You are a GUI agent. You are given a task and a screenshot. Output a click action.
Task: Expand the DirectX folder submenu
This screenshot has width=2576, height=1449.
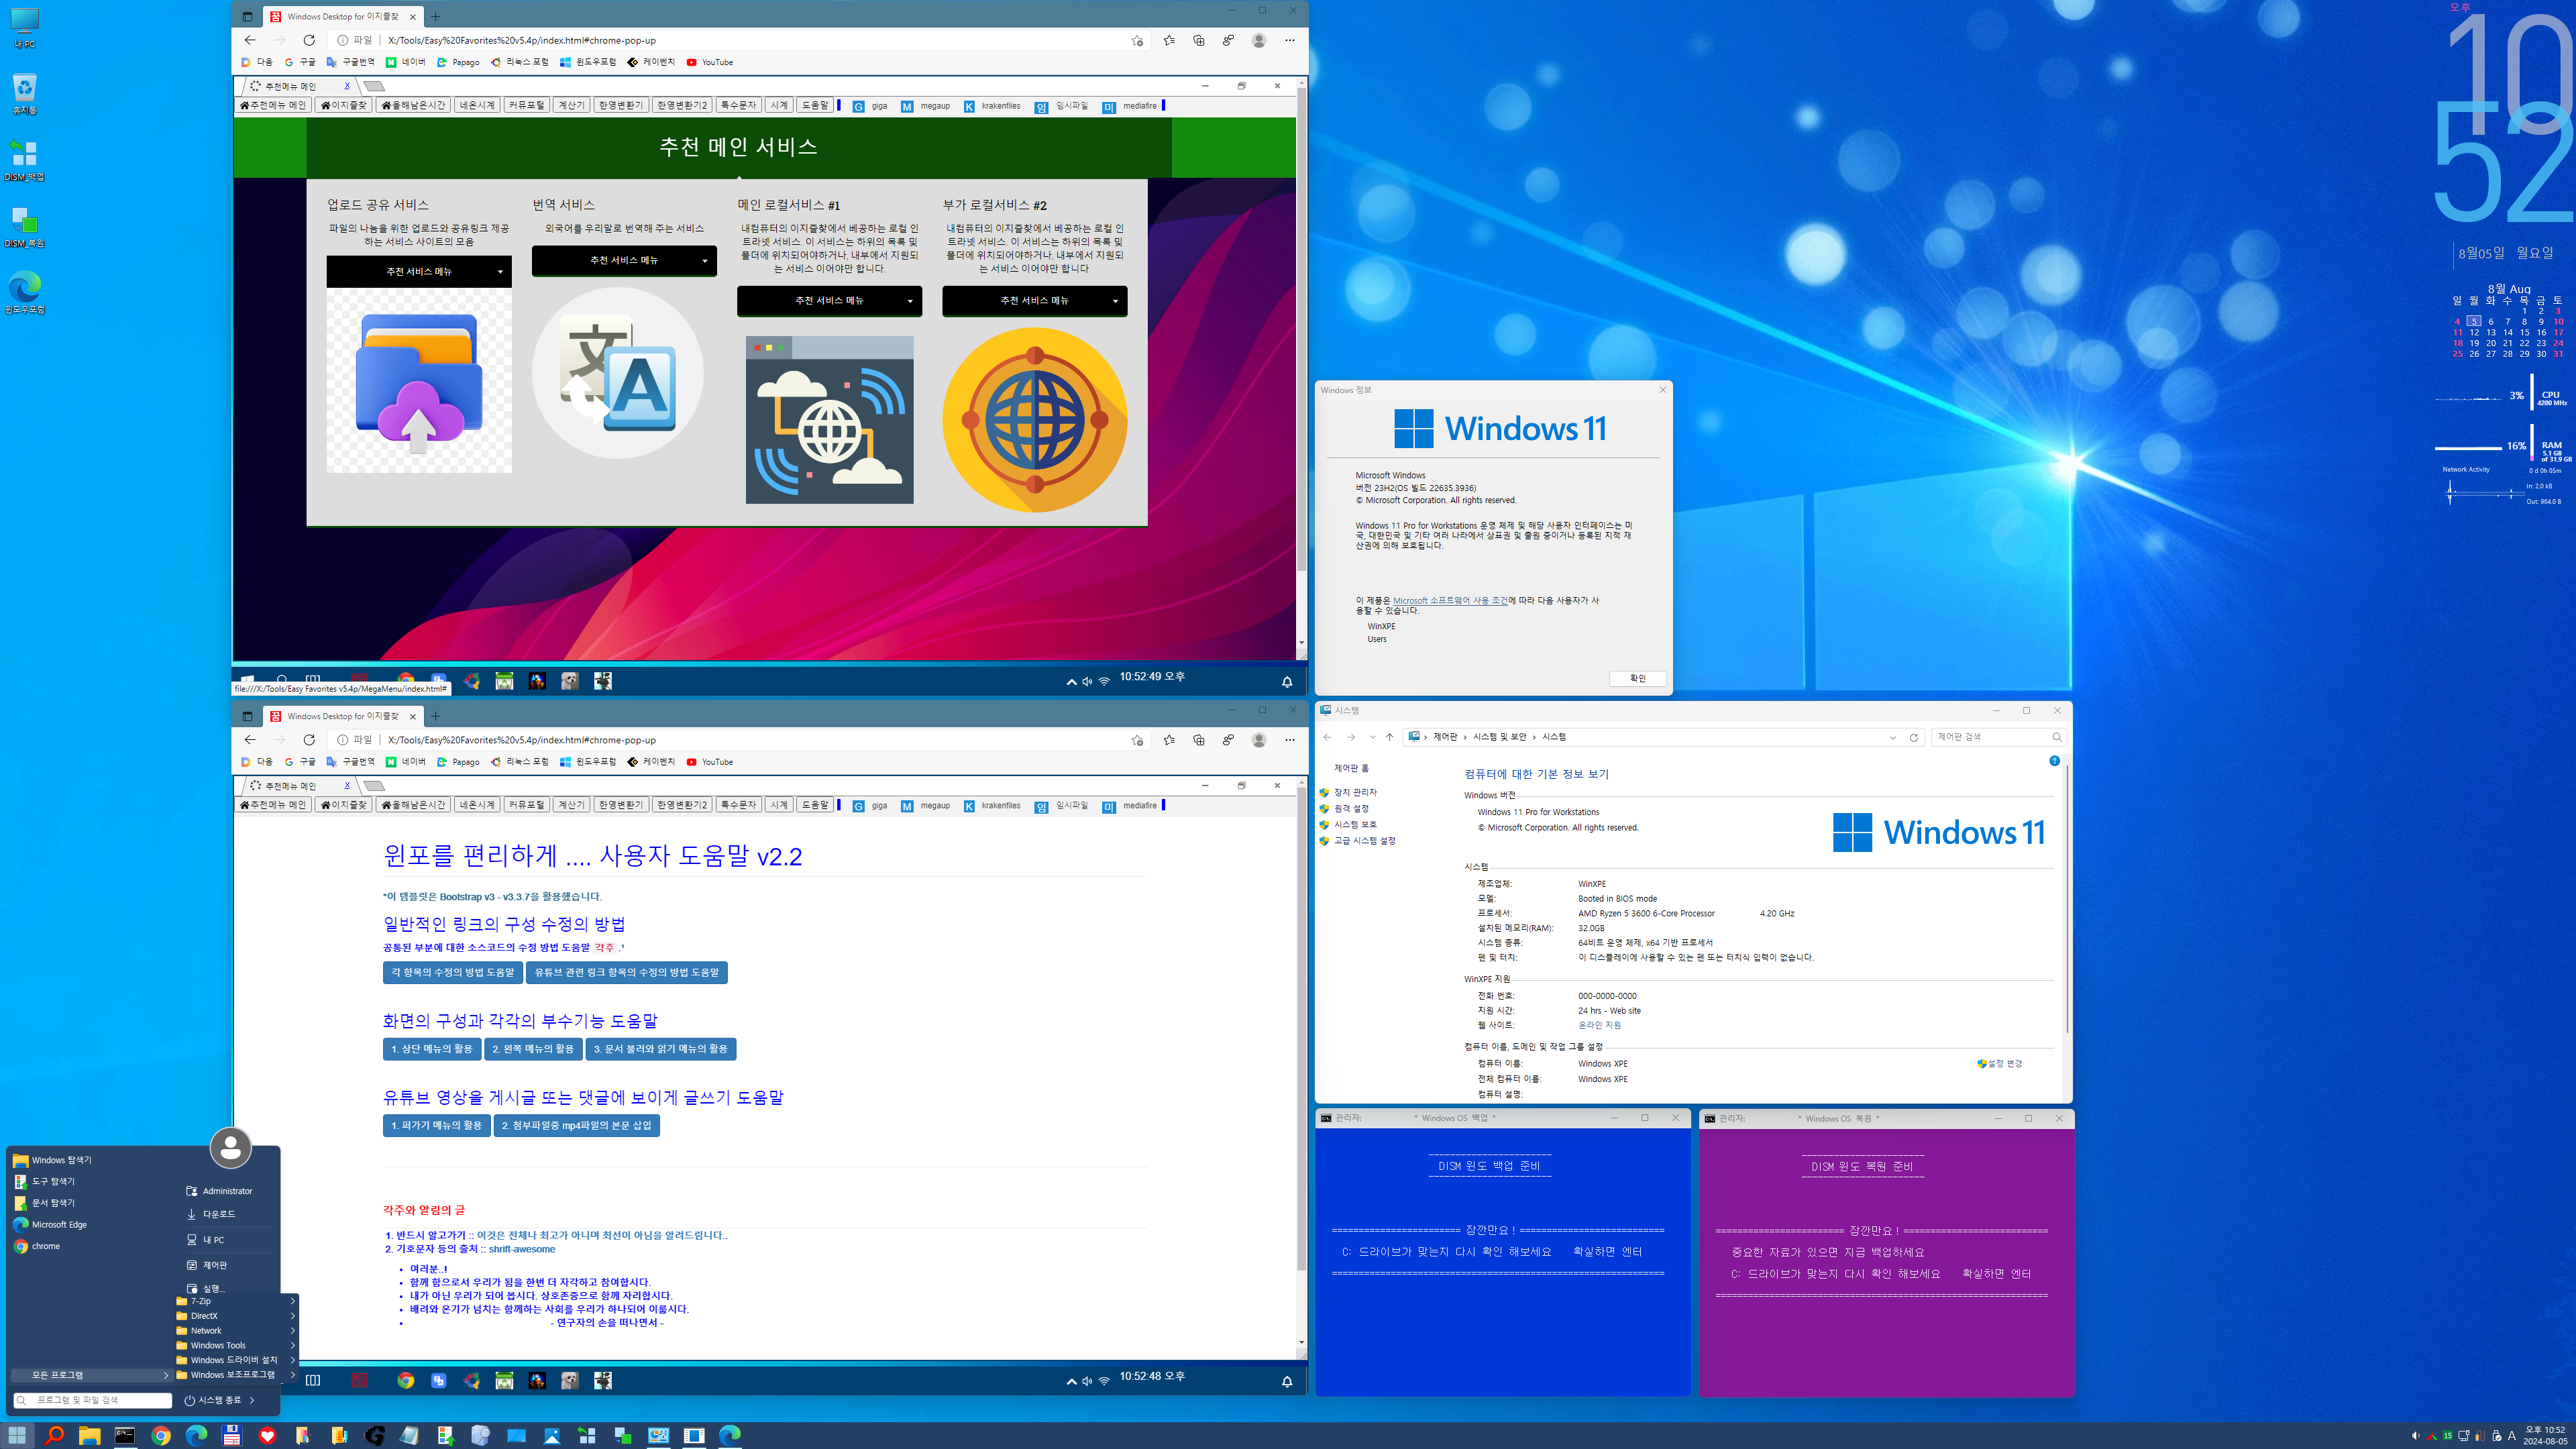[236, 1316]
